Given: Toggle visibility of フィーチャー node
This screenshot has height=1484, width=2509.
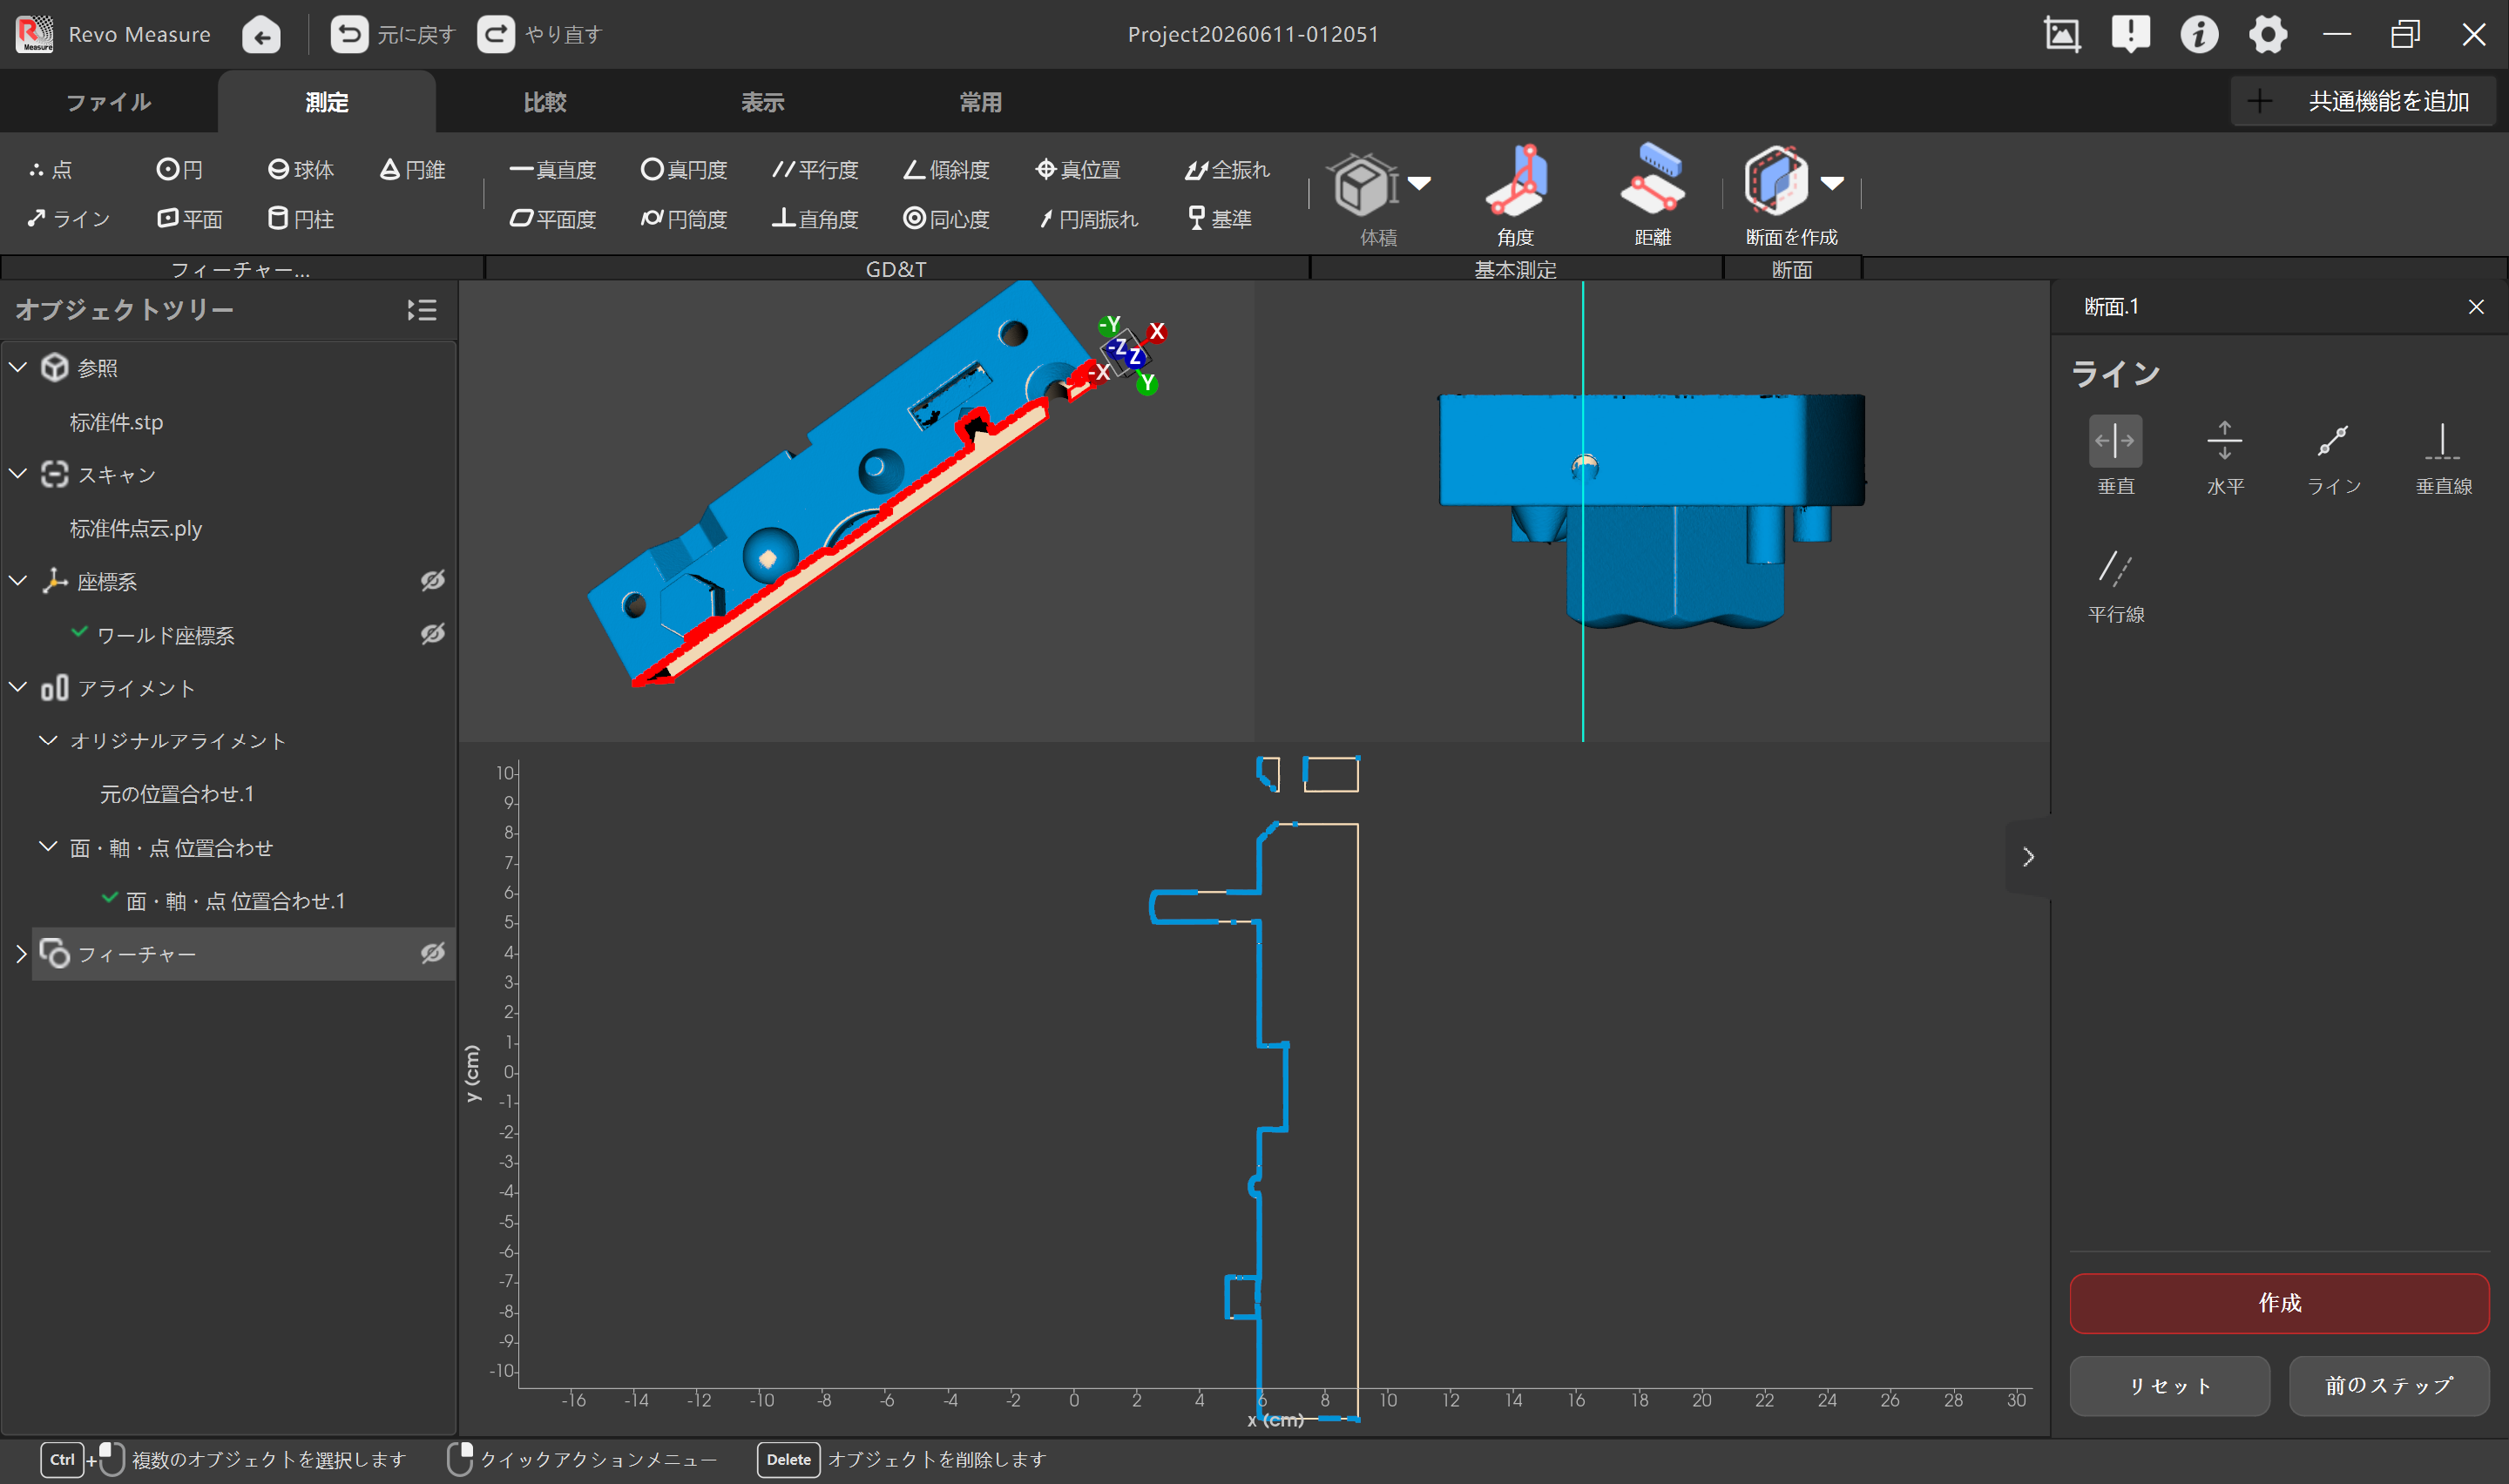Looking at the screenshot, I should pyautogui.click(x=432, y=953).
